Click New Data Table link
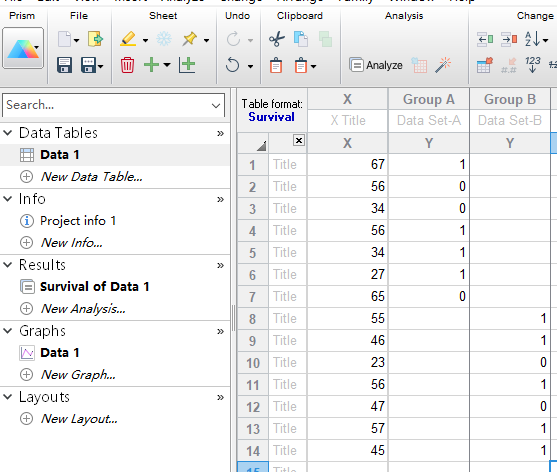Image resolution: width=557 pixels, height=472 pixels. click(x=92, y=177)
